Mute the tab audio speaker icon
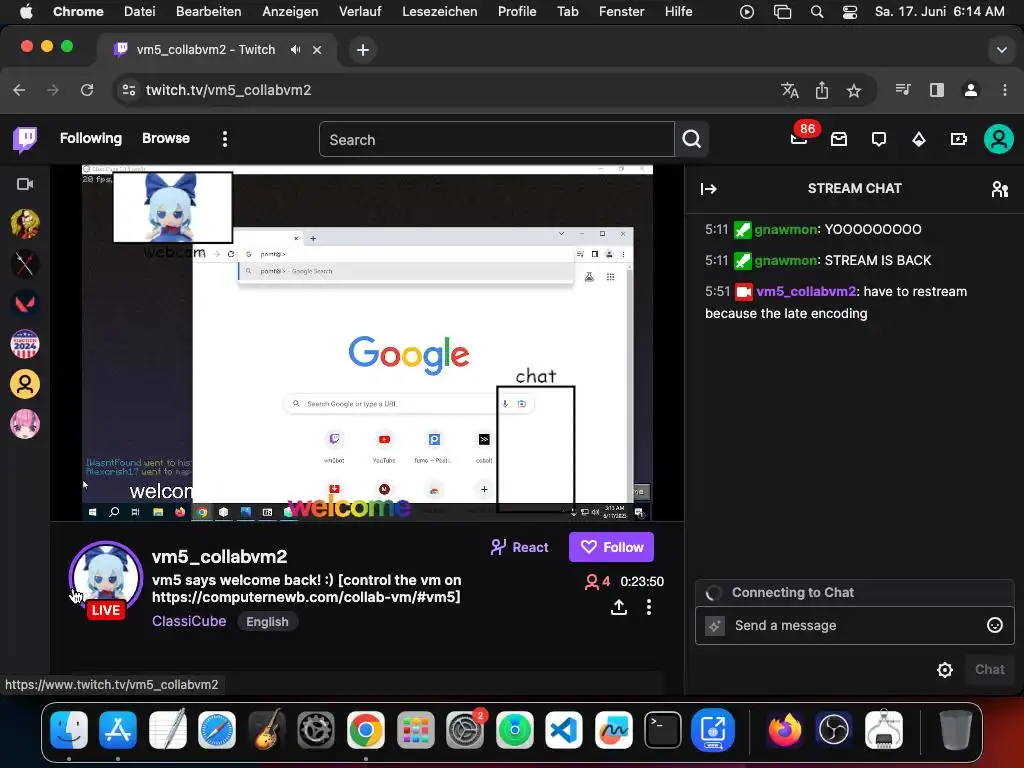 pyautogui.click(x=295, y=50)
